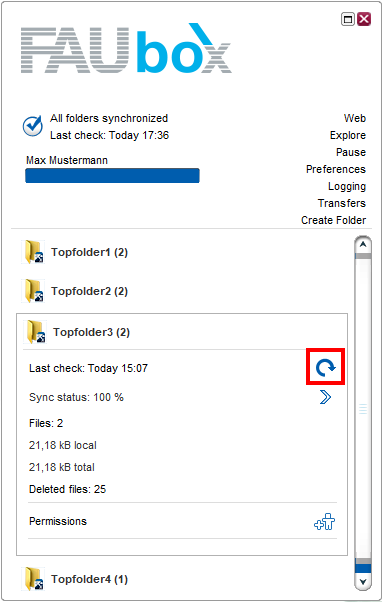The image size is (382, 602).
Task: Open the Transfers view
Action: 342,203
